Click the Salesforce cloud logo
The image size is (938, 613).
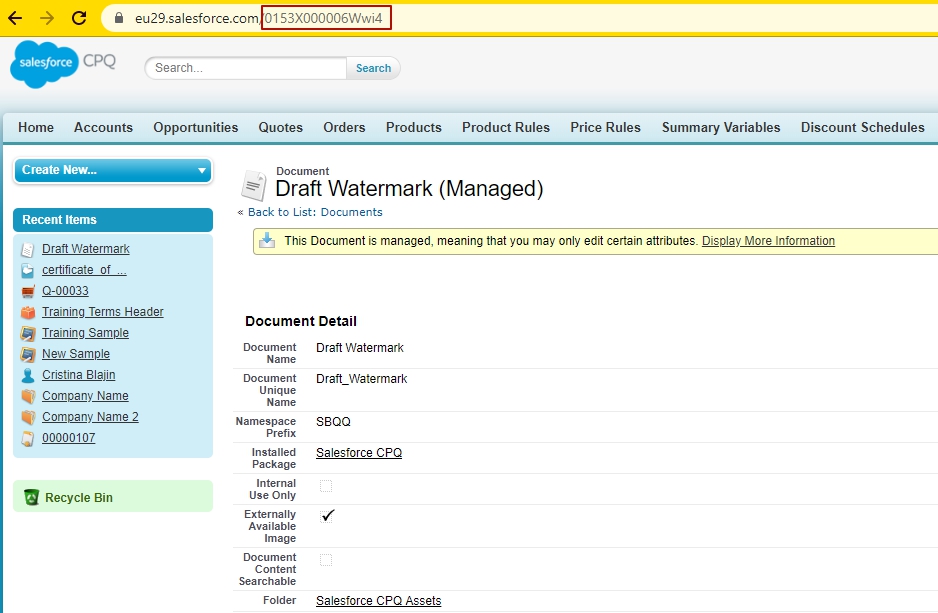(44, 64)
